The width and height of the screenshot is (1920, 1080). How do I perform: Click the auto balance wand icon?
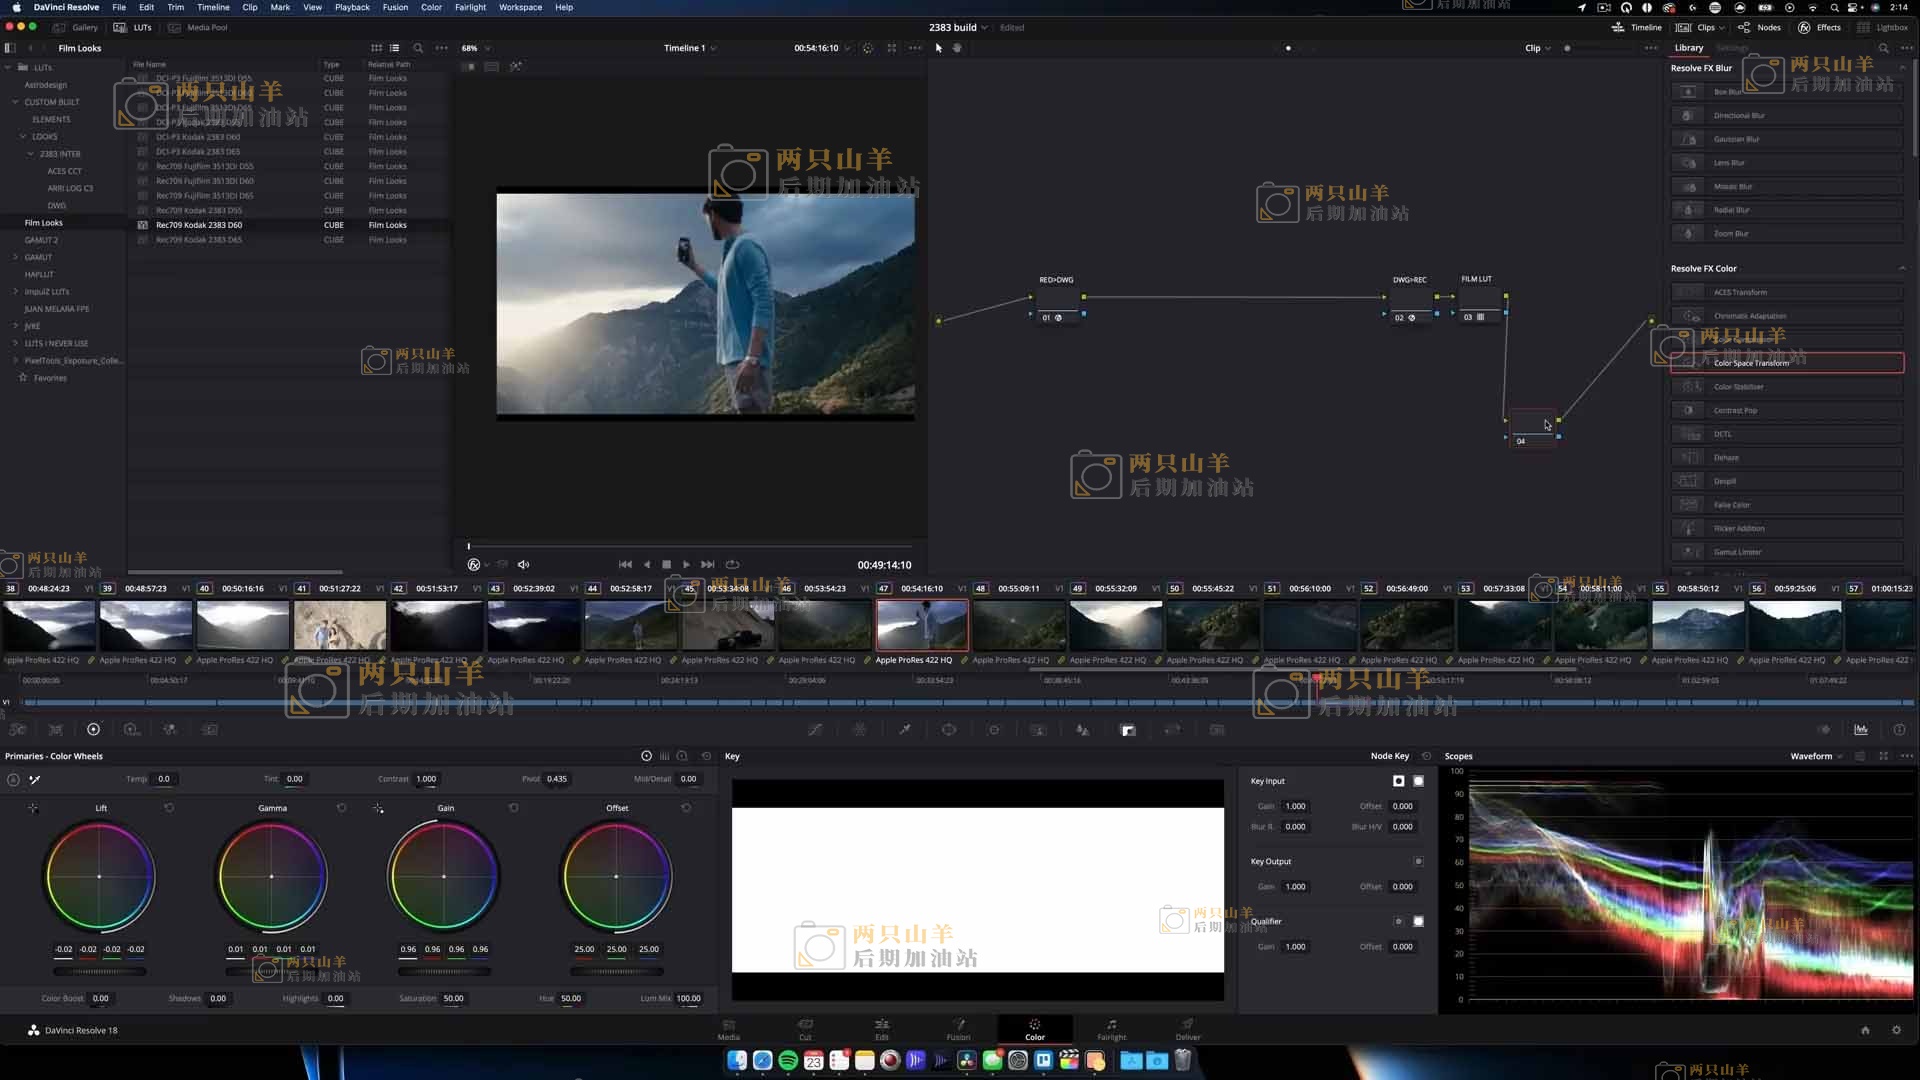point(35,779)
